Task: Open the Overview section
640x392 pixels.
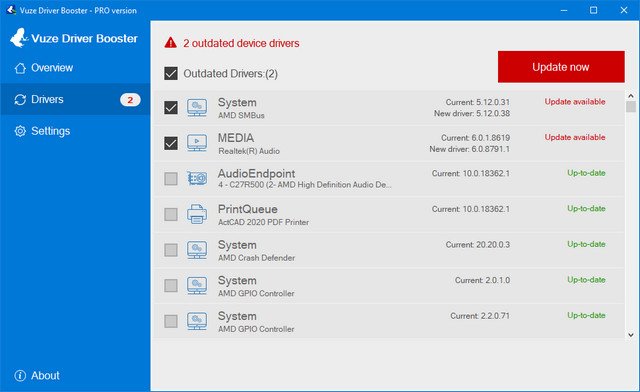Action: 75,68
